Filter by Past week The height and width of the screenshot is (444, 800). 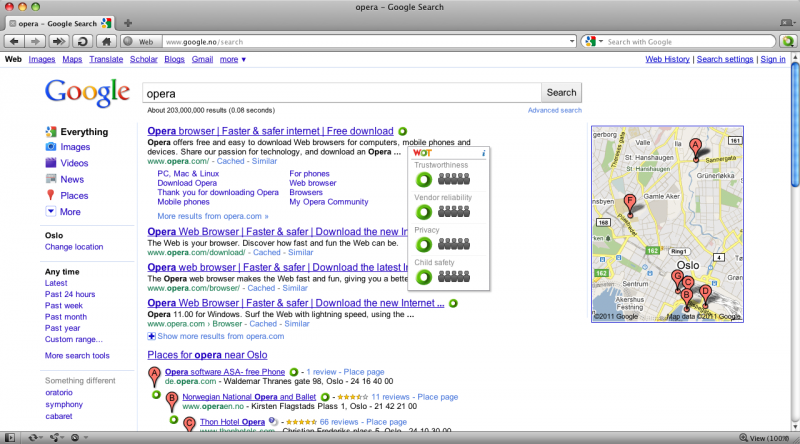coord(64,305)
